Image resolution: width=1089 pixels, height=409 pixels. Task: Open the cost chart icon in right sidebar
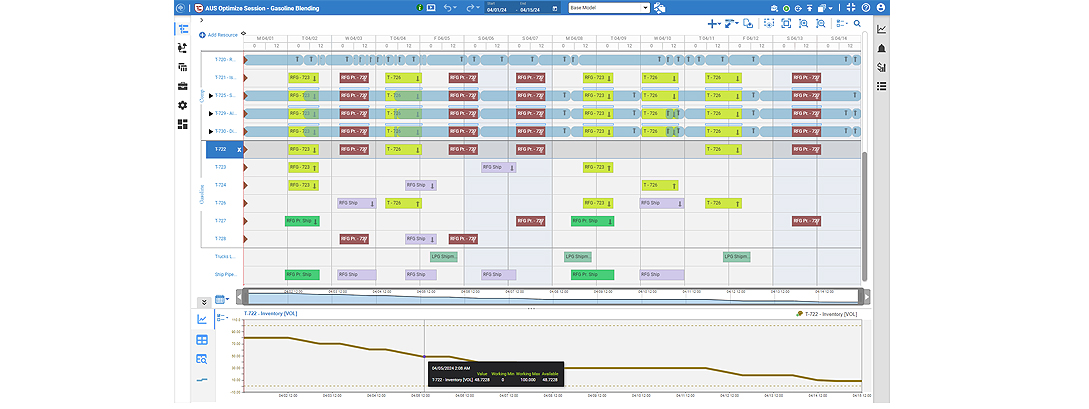pyautogui.click(x=881, y=67)
